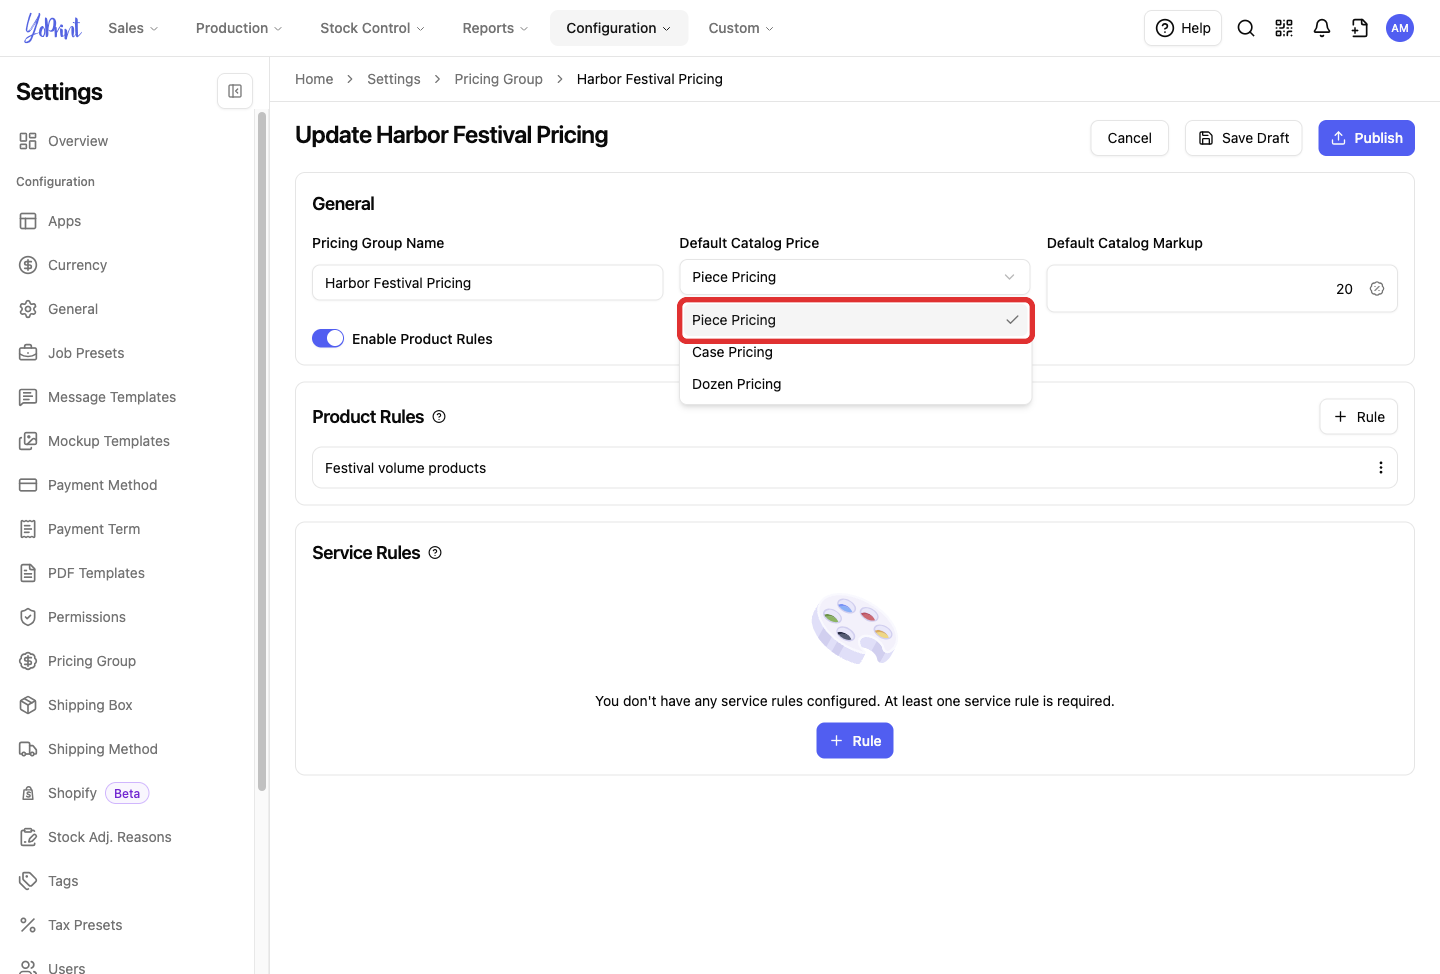Click the Publish button
Screen dimensions: 1440x974
point(1366,138)
